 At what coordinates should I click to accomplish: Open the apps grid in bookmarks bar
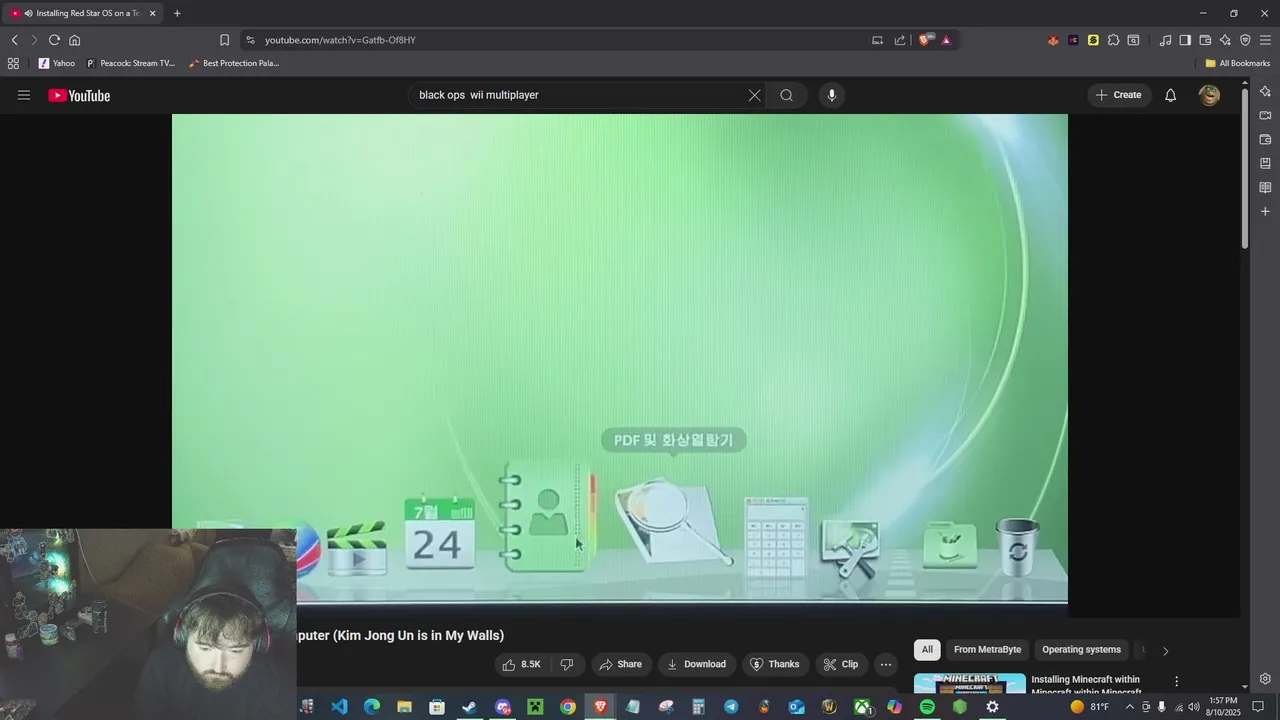click(13, 63)
